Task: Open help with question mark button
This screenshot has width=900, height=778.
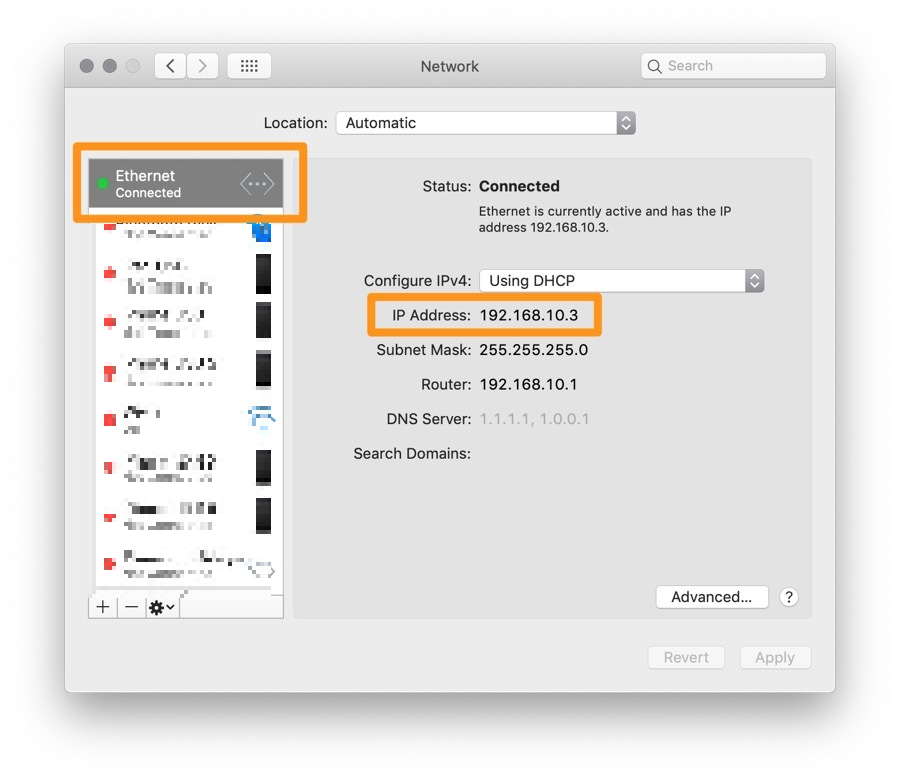Action: click(789, 597)
